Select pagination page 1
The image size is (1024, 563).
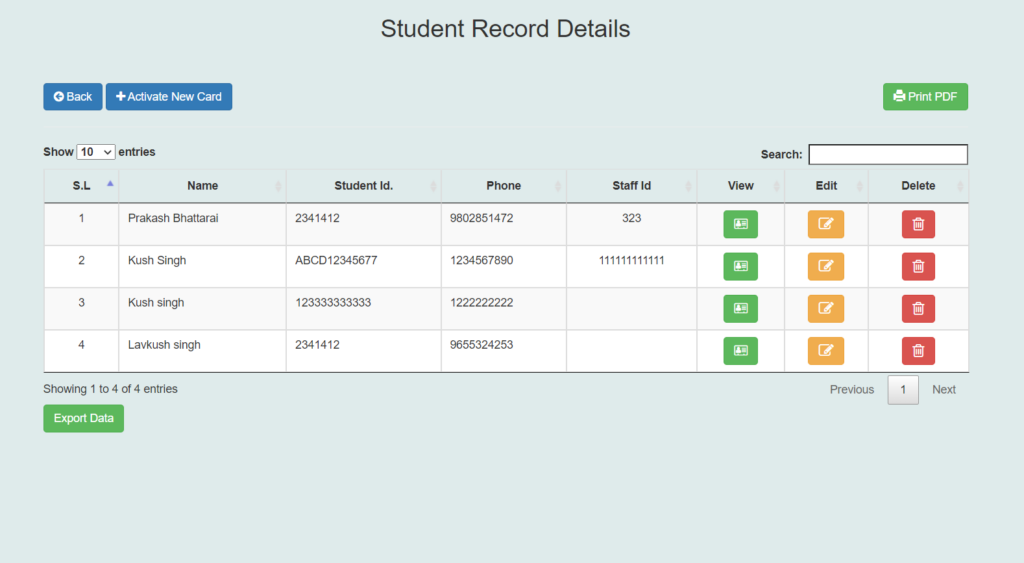click(x=903, y=390)
